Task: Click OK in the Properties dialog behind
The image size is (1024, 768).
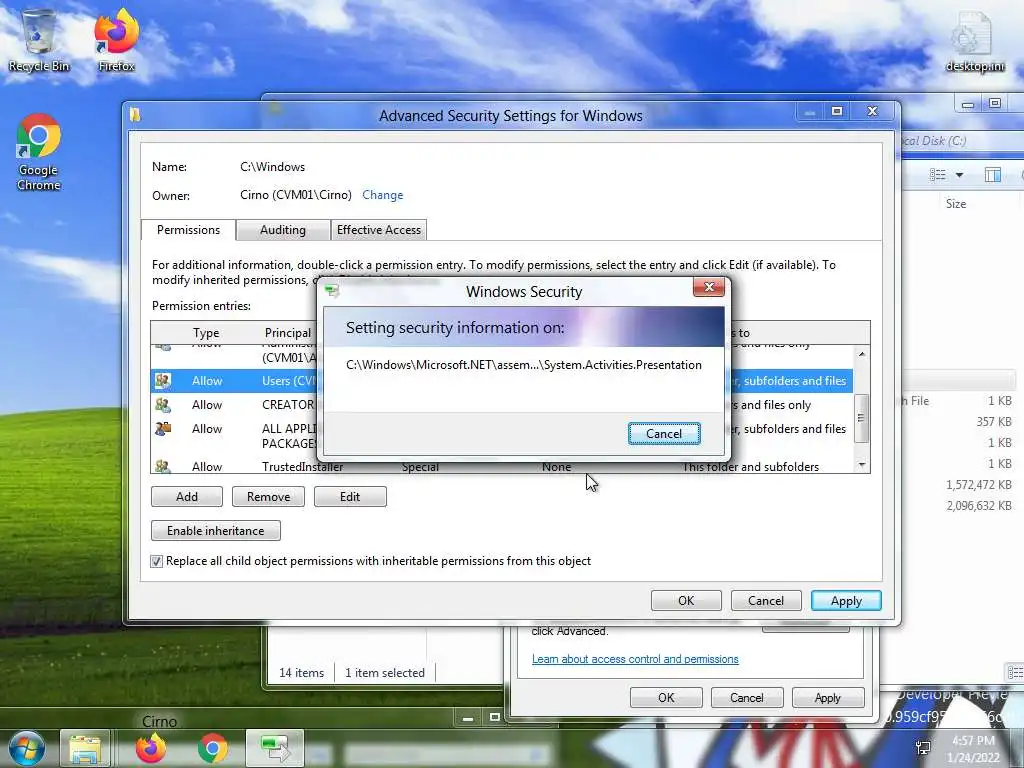Action: click(x=666, y=697)
